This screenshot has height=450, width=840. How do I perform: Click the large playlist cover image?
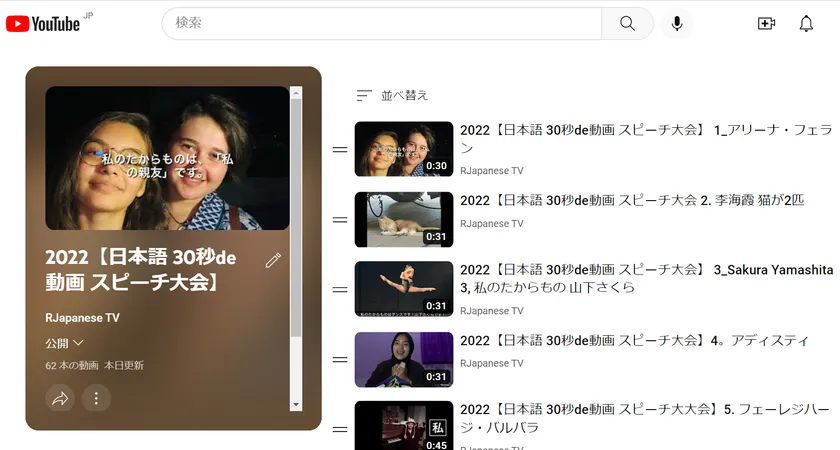click(x=167, y=158)
